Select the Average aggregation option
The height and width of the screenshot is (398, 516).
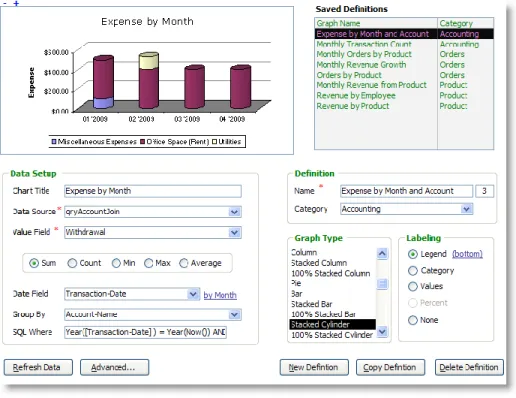tap(184, 263)
